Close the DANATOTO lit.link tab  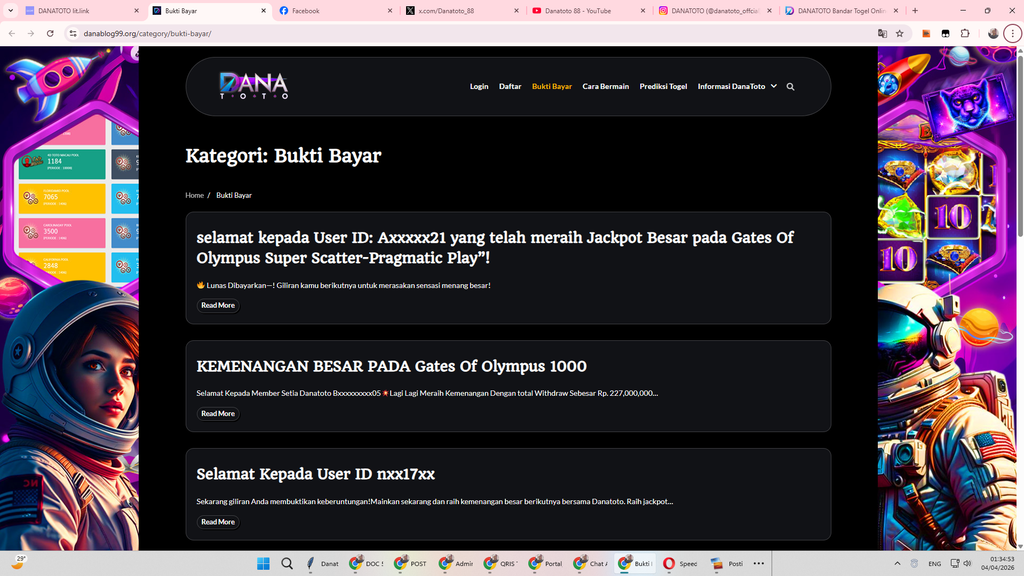pos(136,10)
